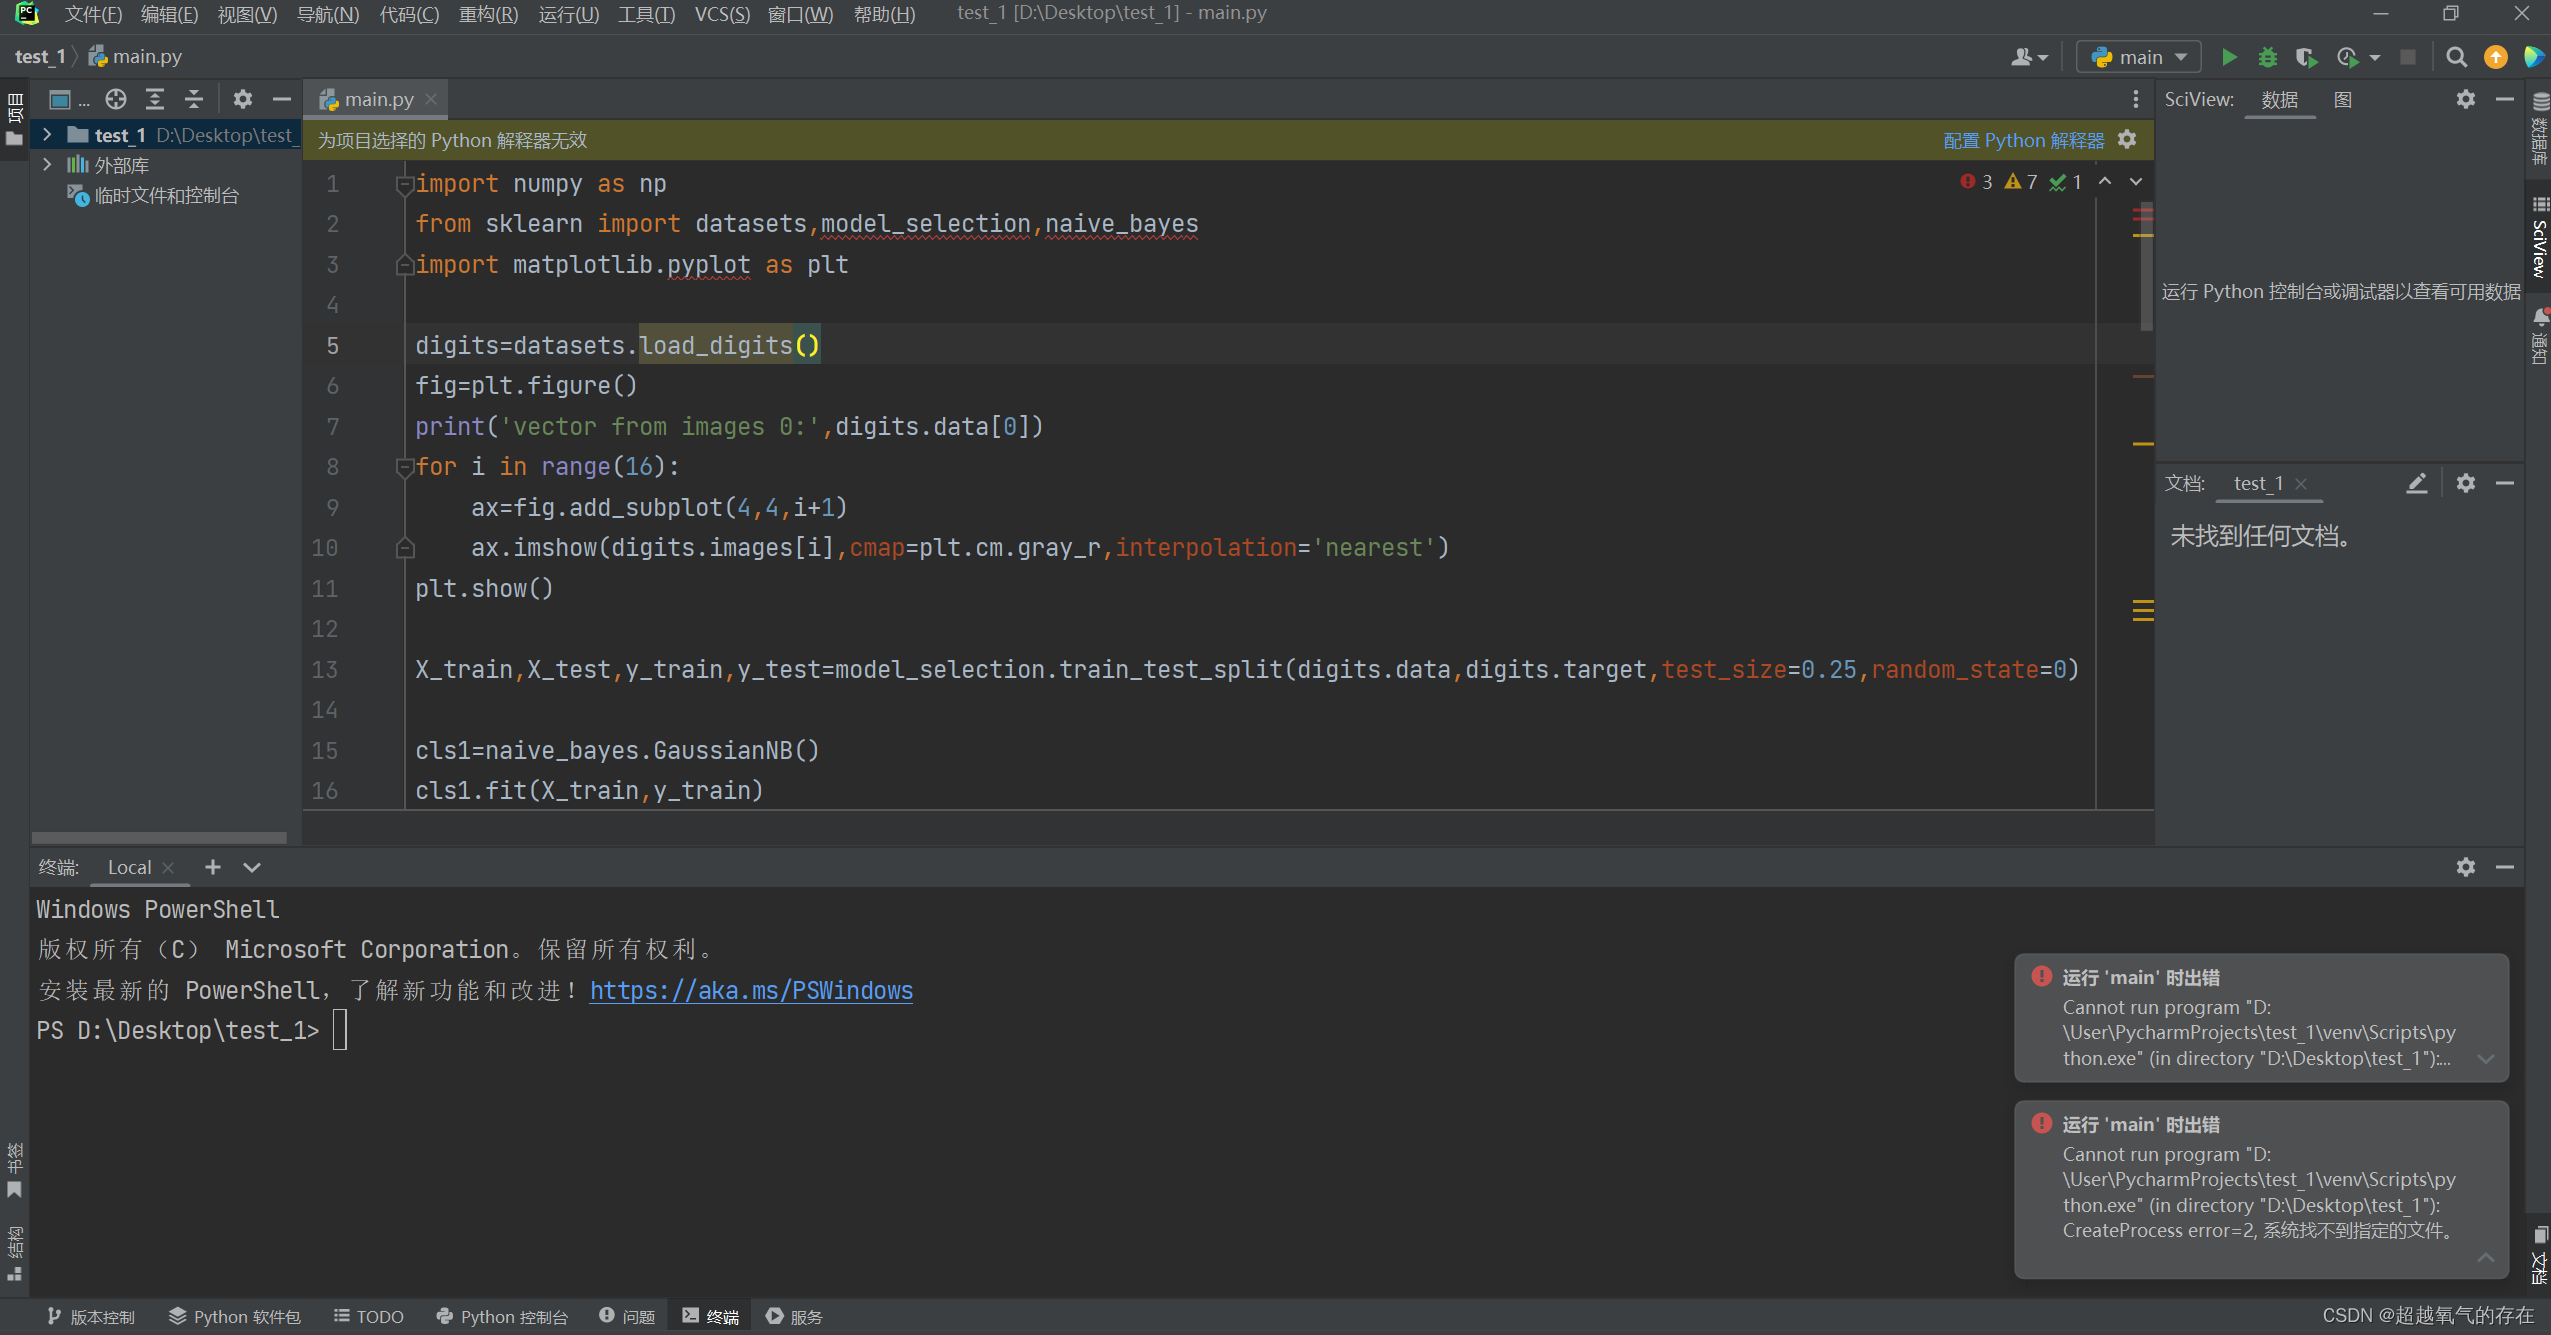Open the aka.ms/PSWindows hyperlink in terminal
This screenshot has width=2551, height=1335.
[751, 990]
